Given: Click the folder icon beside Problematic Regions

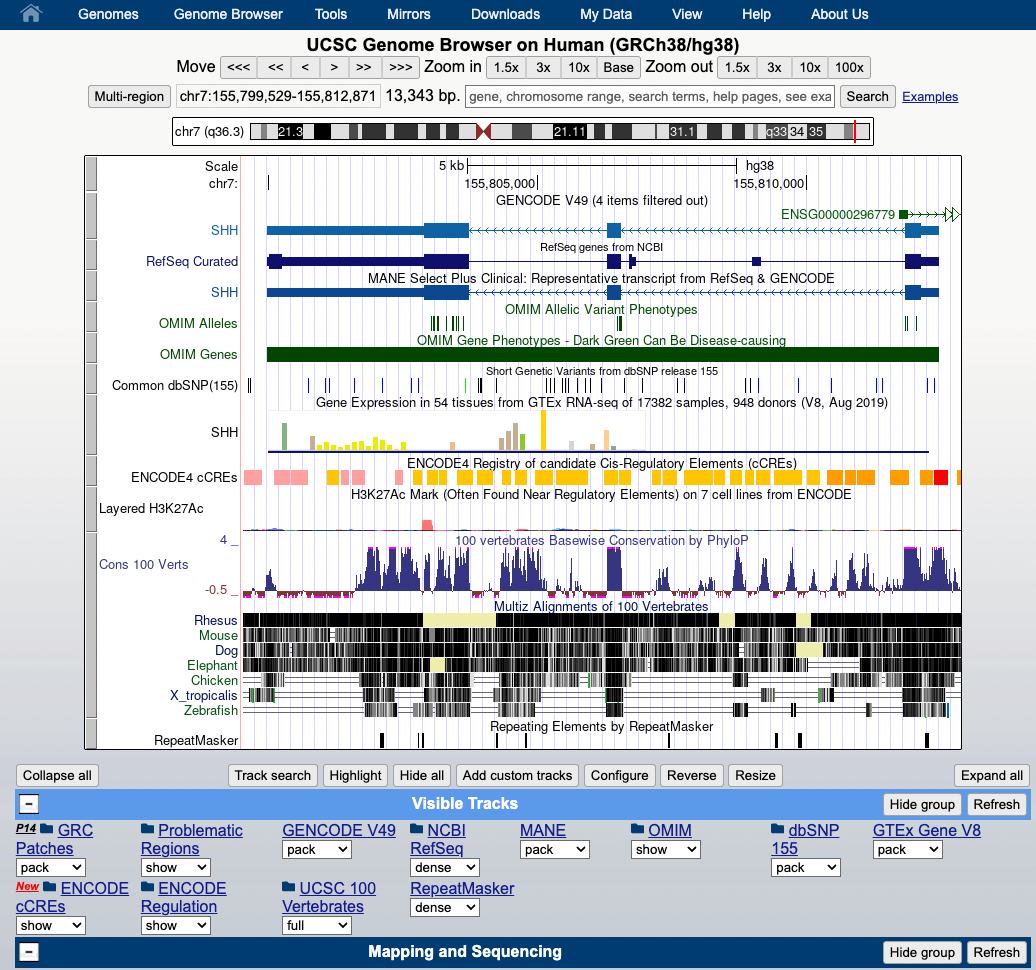Looking at the screenshot, I should click(146, 829).
